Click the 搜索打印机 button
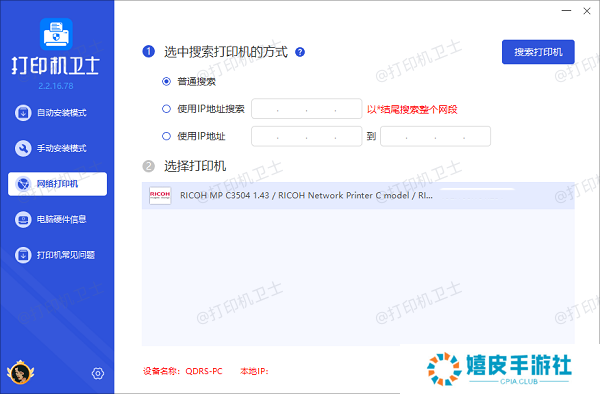Image resolution: width=600 pixels, height=394 pixels. pyautogui.click(x=538, y=52)
